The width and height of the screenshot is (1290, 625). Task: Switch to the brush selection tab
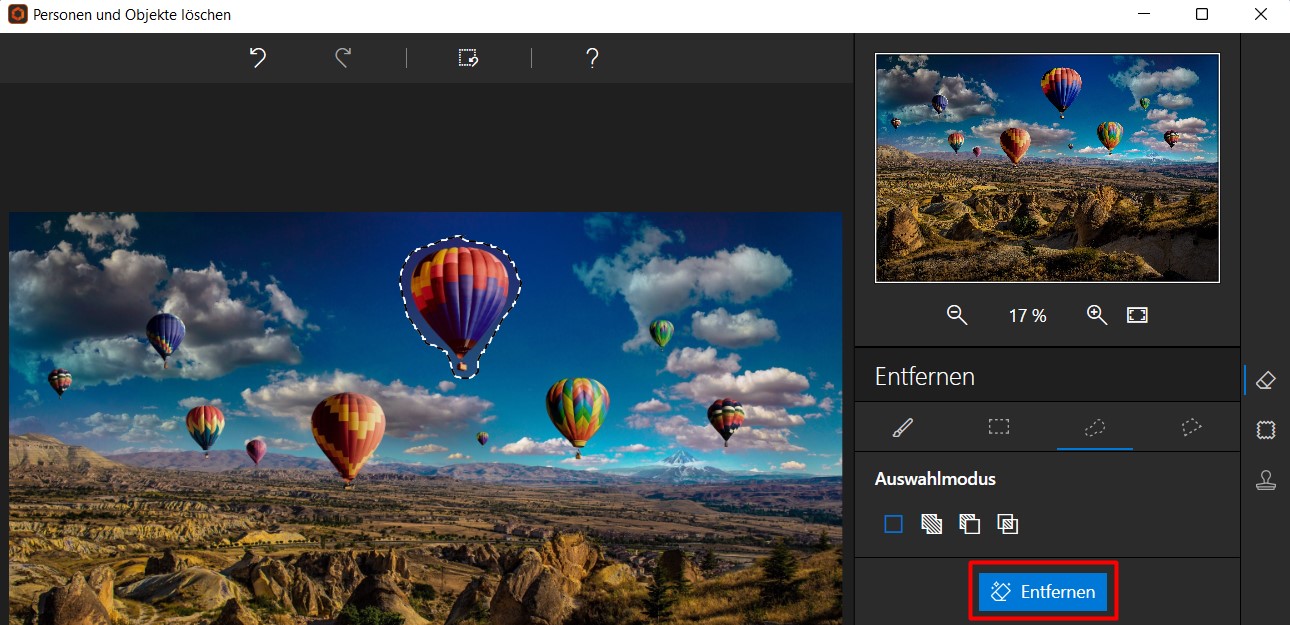click(x=902, y=427)
